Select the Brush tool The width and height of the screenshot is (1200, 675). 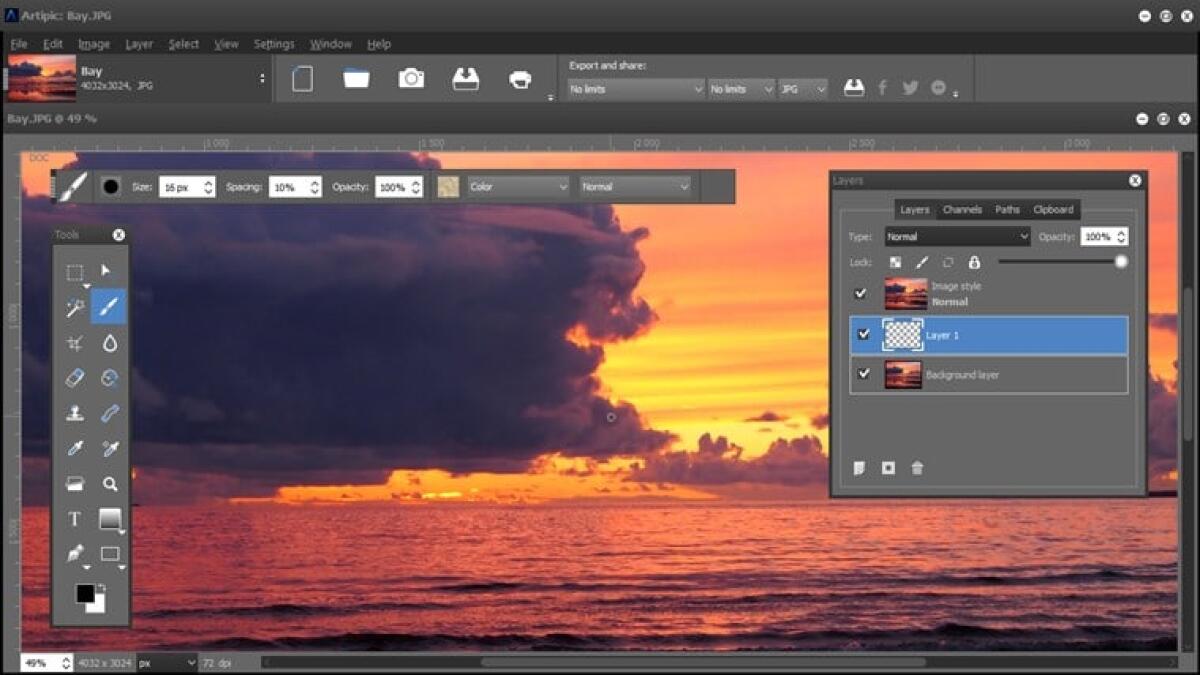[x=110, y=305]
